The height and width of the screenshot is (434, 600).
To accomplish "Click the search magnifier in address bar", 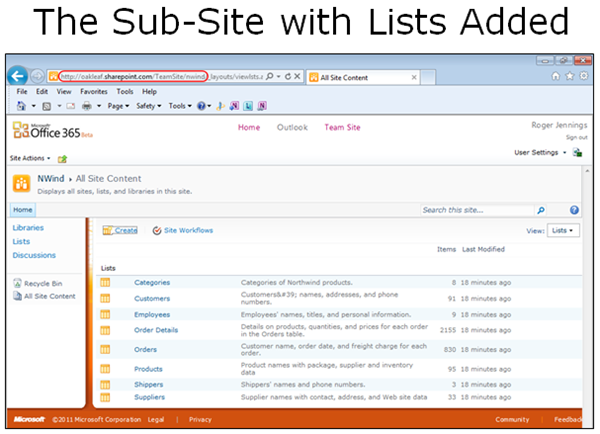I will pyautogui.click(x=270, y=77).
